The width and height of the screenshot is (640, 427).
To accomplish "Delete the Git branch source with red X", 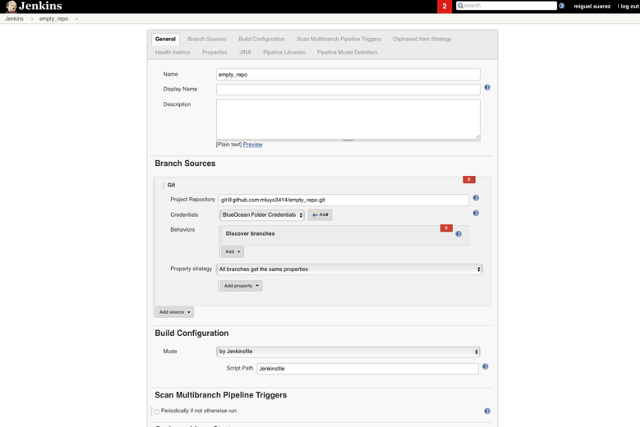I will click(x=468, y=180).
